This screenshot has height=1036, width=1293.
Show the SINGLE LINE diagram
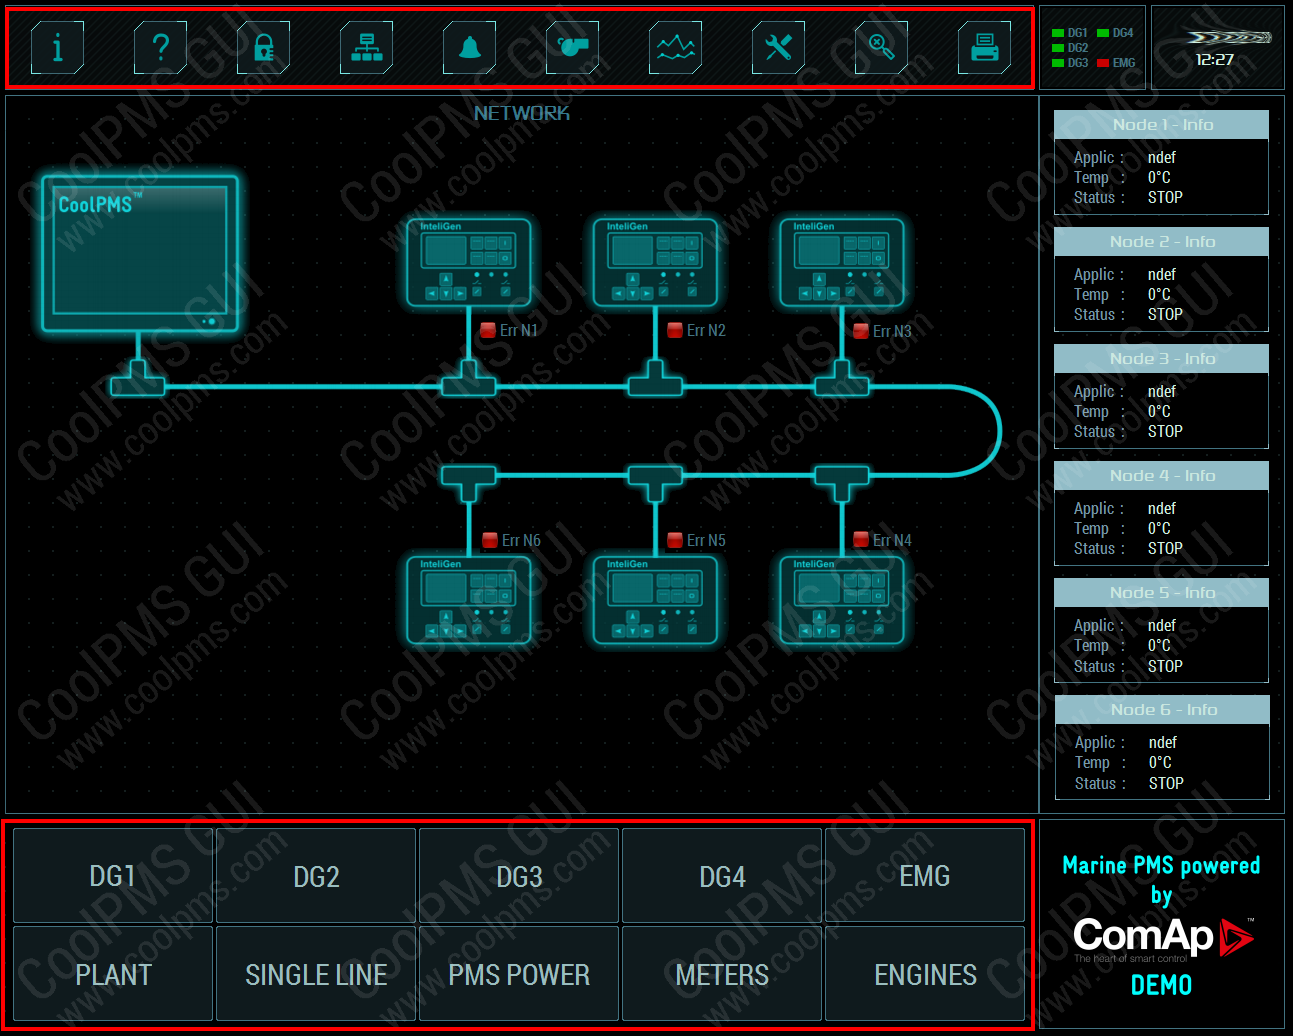tap(316, 974)
